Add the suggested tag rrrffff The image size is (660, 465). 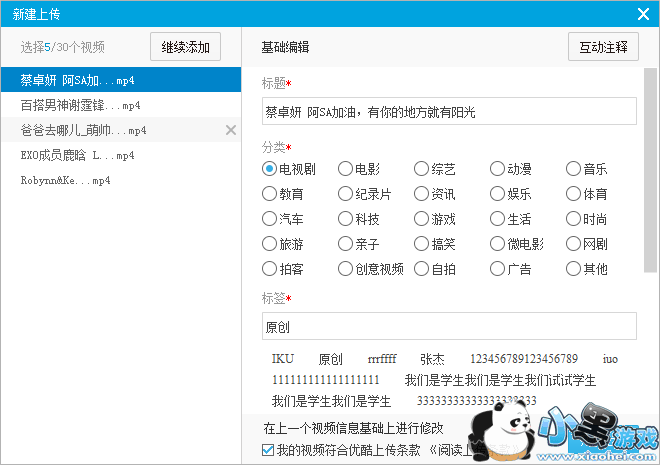(x=382, y=359)
